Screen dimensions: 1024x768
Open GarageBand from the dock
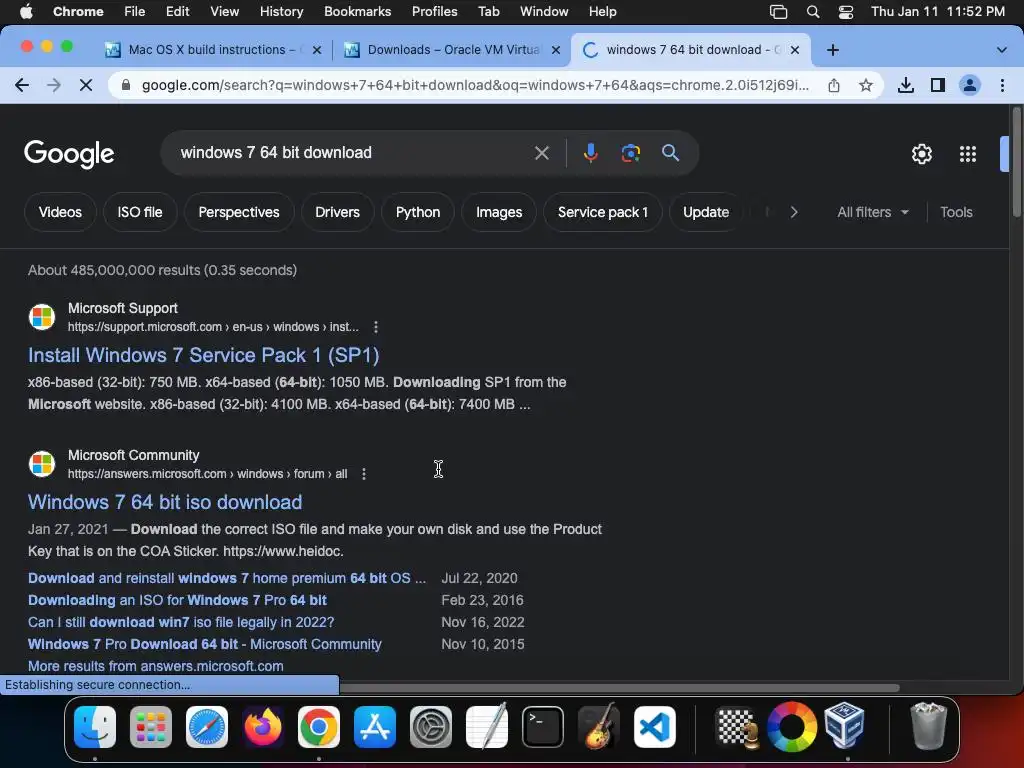[599, 726]
